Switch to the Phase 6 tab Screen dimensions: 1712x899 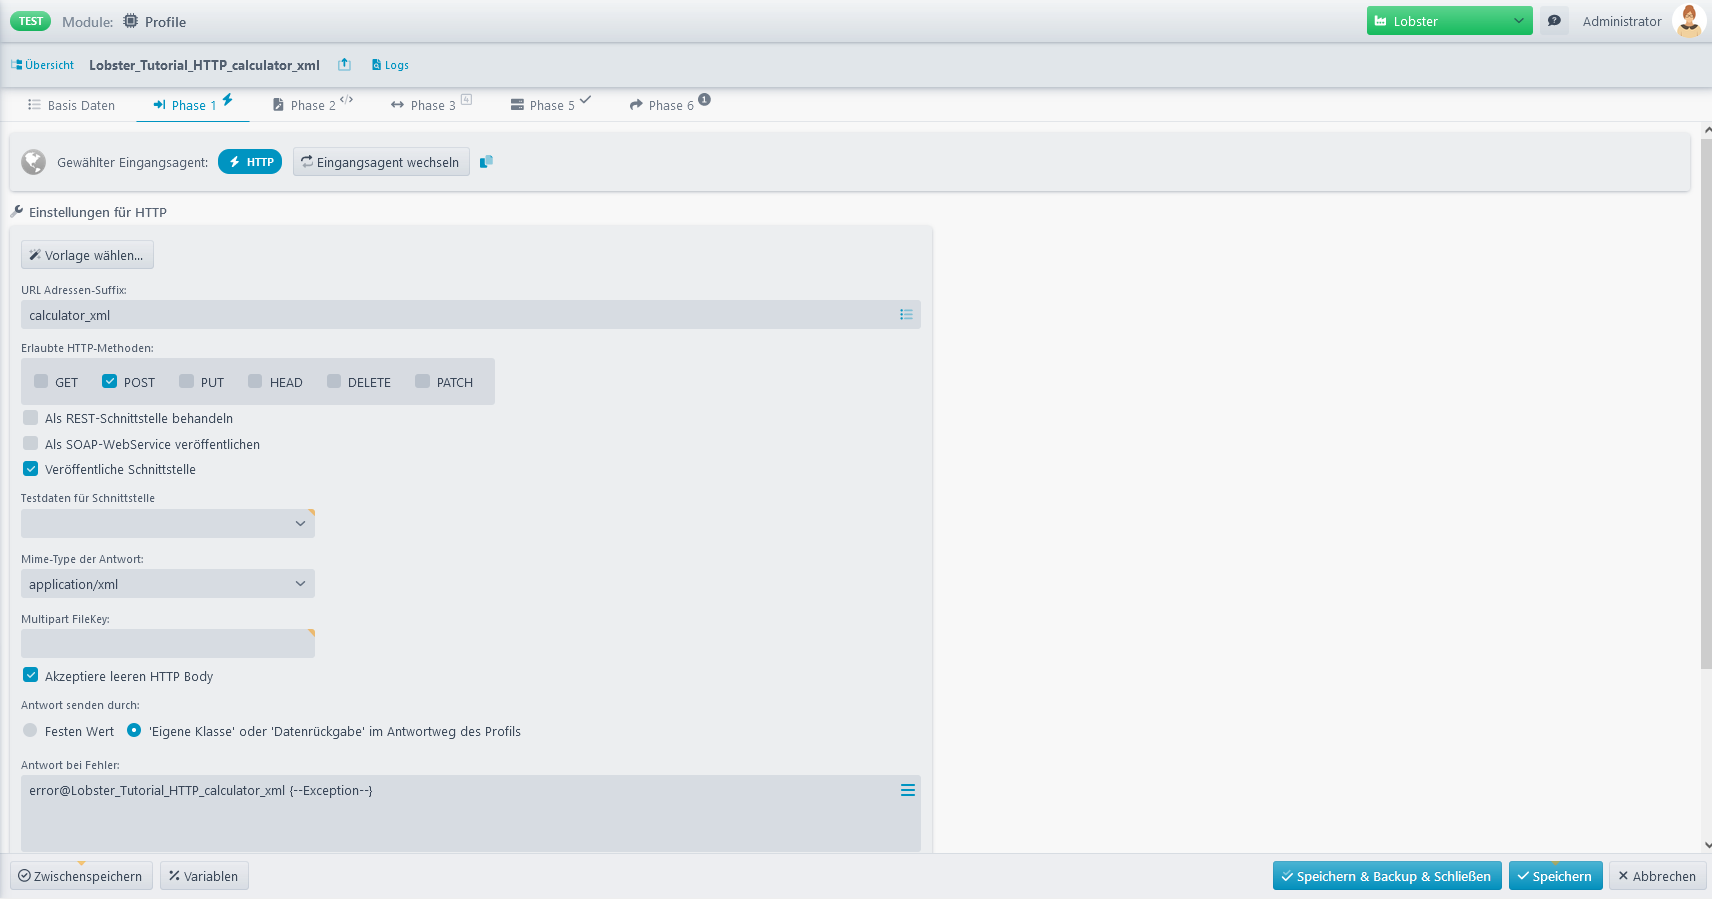click(x=670, y=105)
